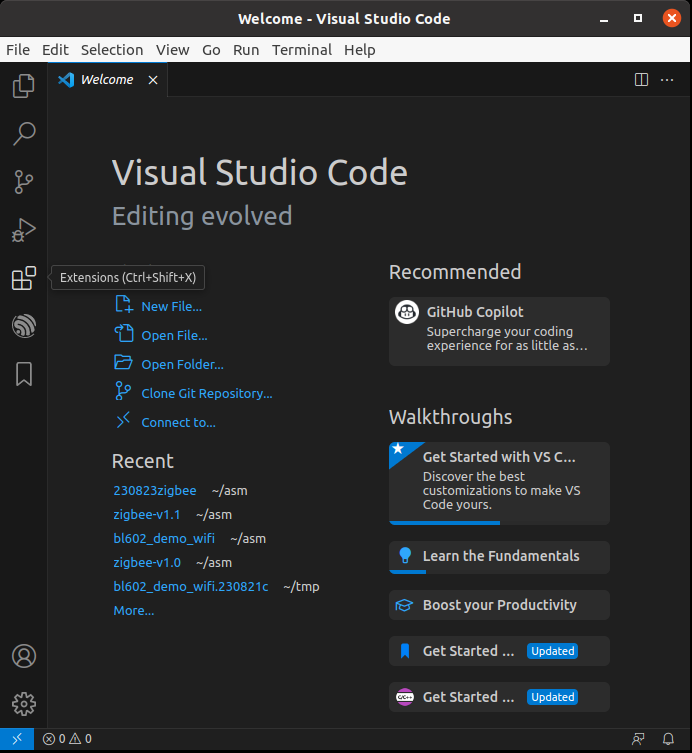
Task: Open the Search view icon
Action: pyautogui.click(x=24, y=134)
